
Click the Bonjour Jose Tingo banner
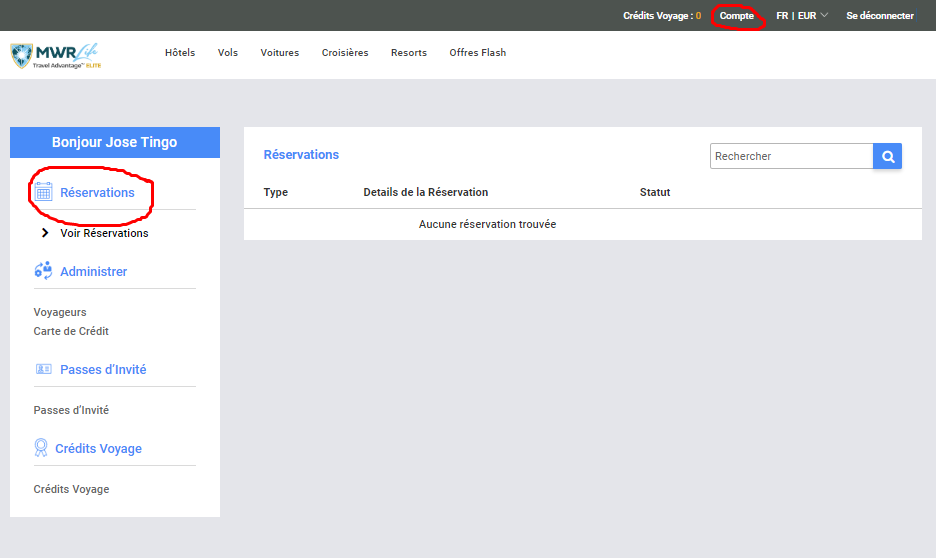pos(115,142)
